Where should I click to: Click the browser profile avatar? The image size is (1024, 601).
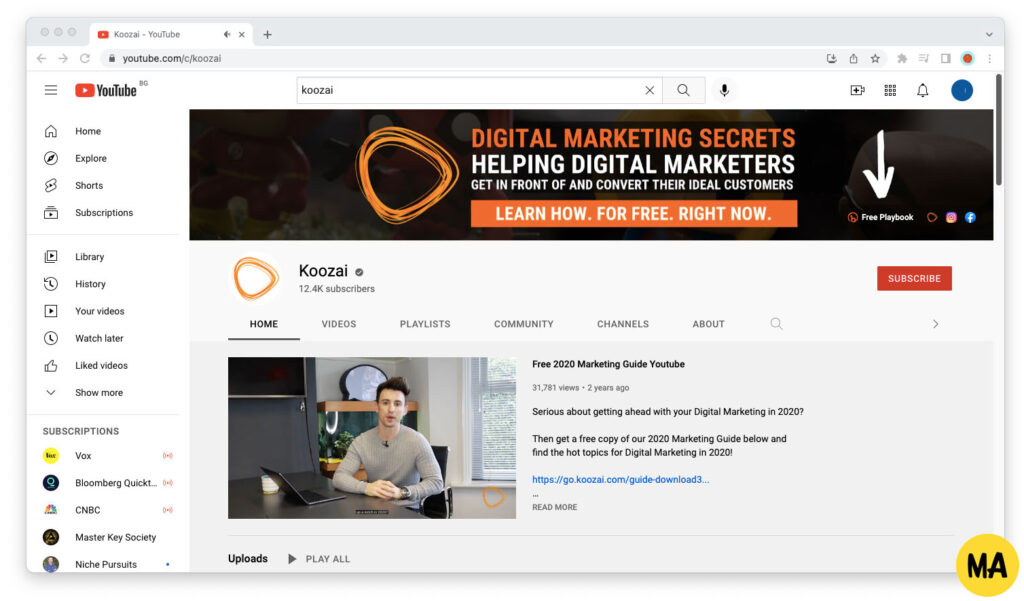(x=968, y=59)
